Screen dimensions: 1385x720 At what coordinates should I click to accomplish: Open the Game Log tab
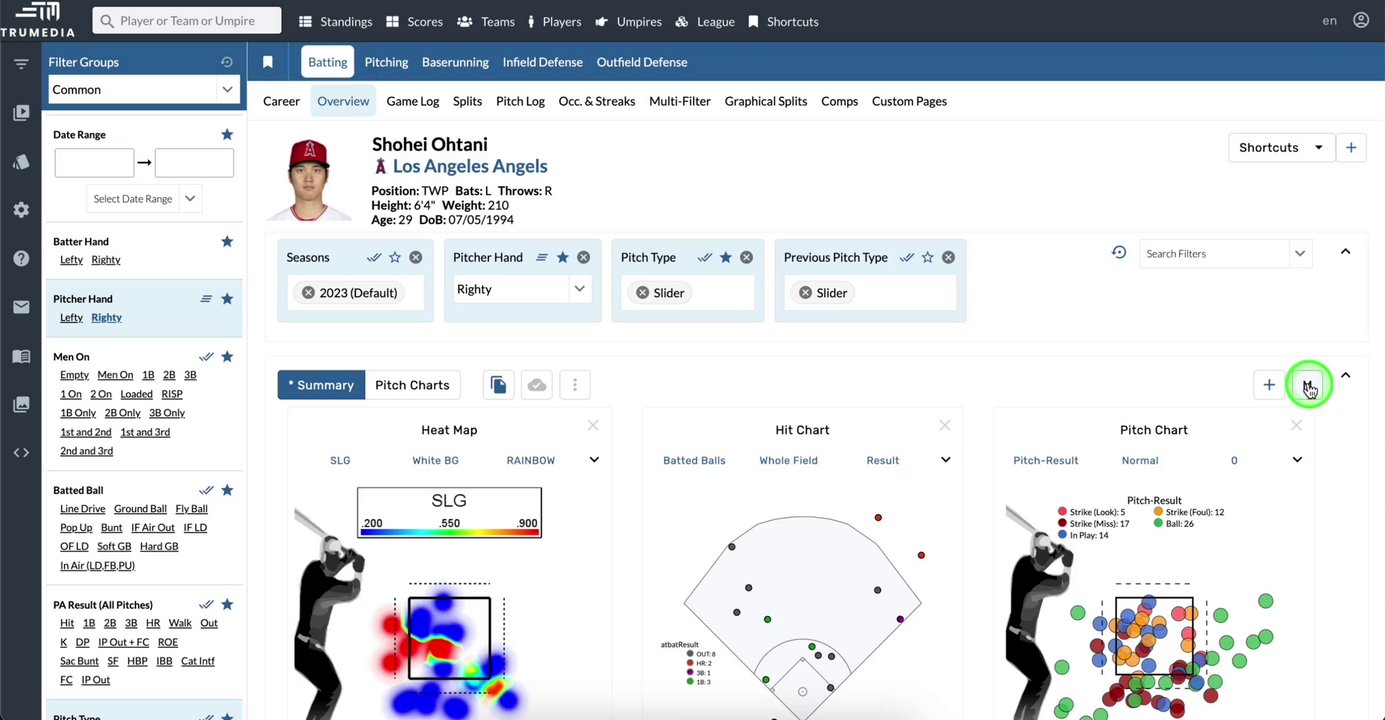coord(413,101)
